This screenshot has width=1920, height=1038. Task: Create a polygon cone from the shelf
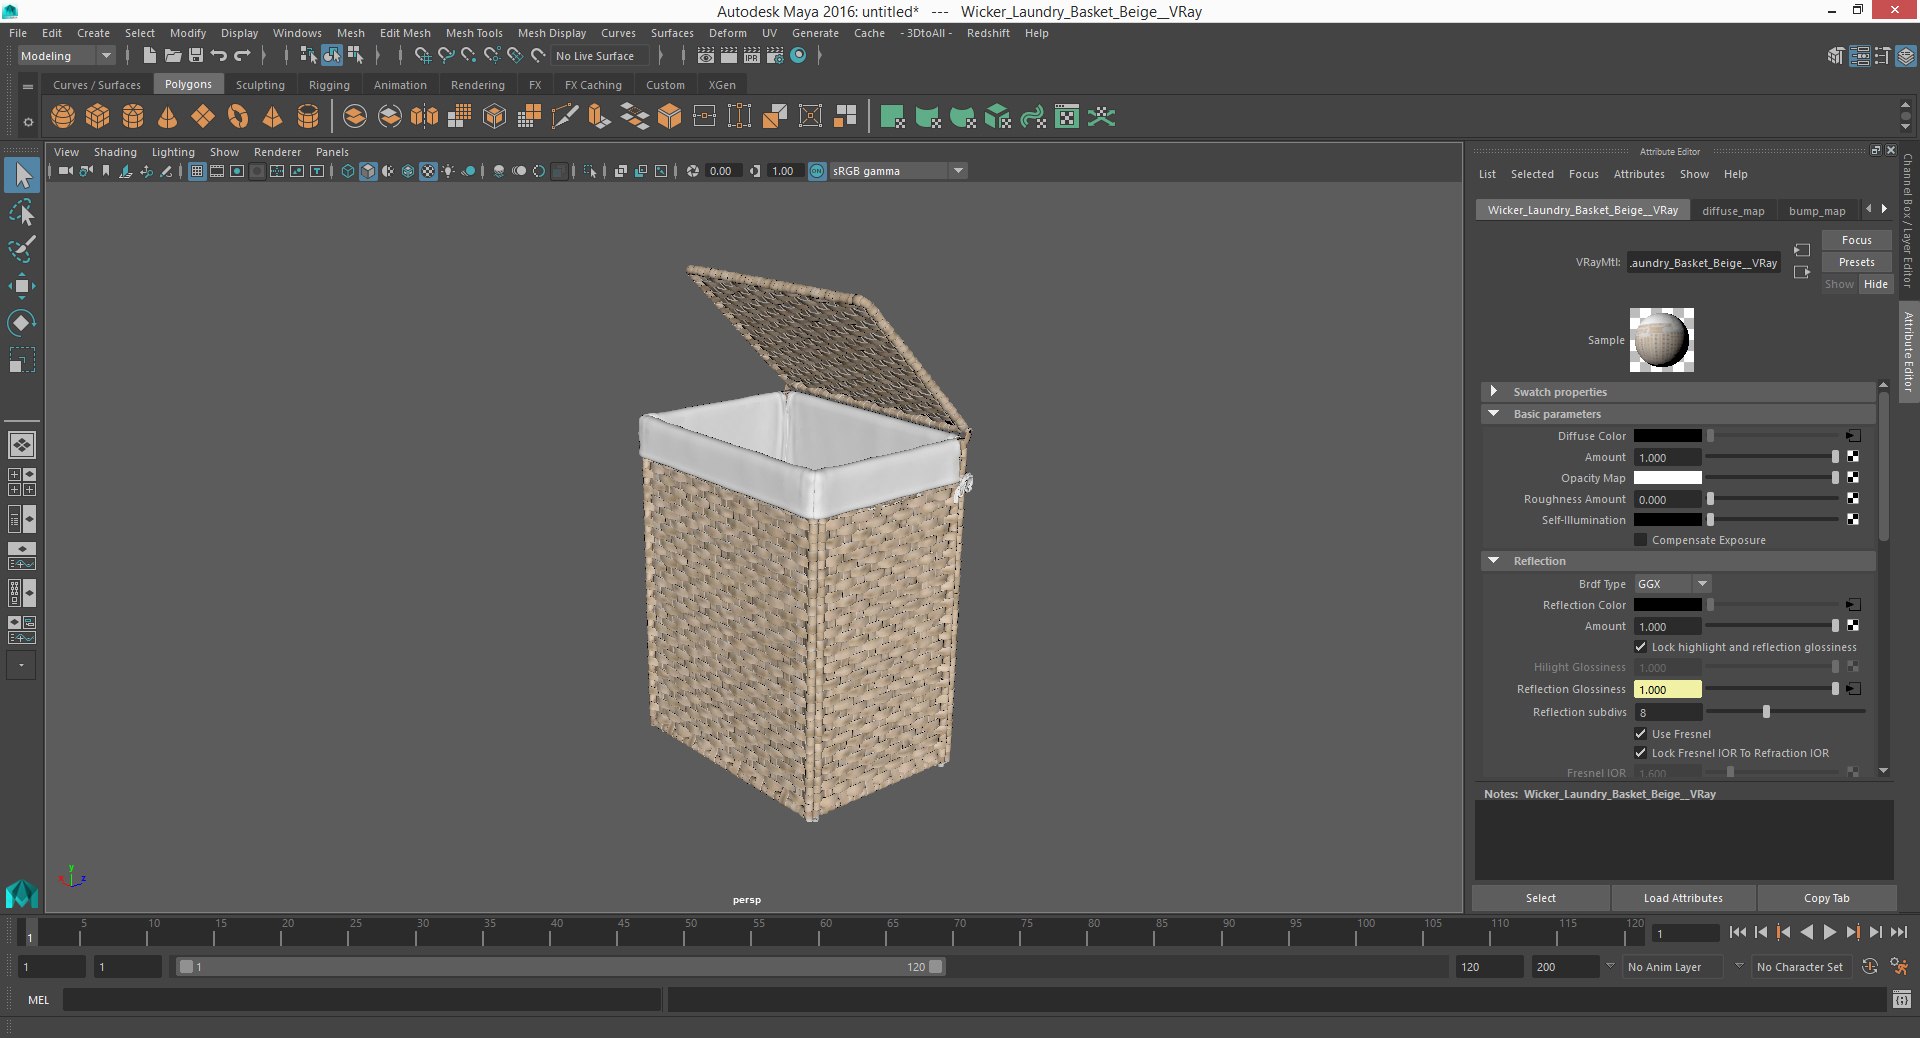pos(168,117)
